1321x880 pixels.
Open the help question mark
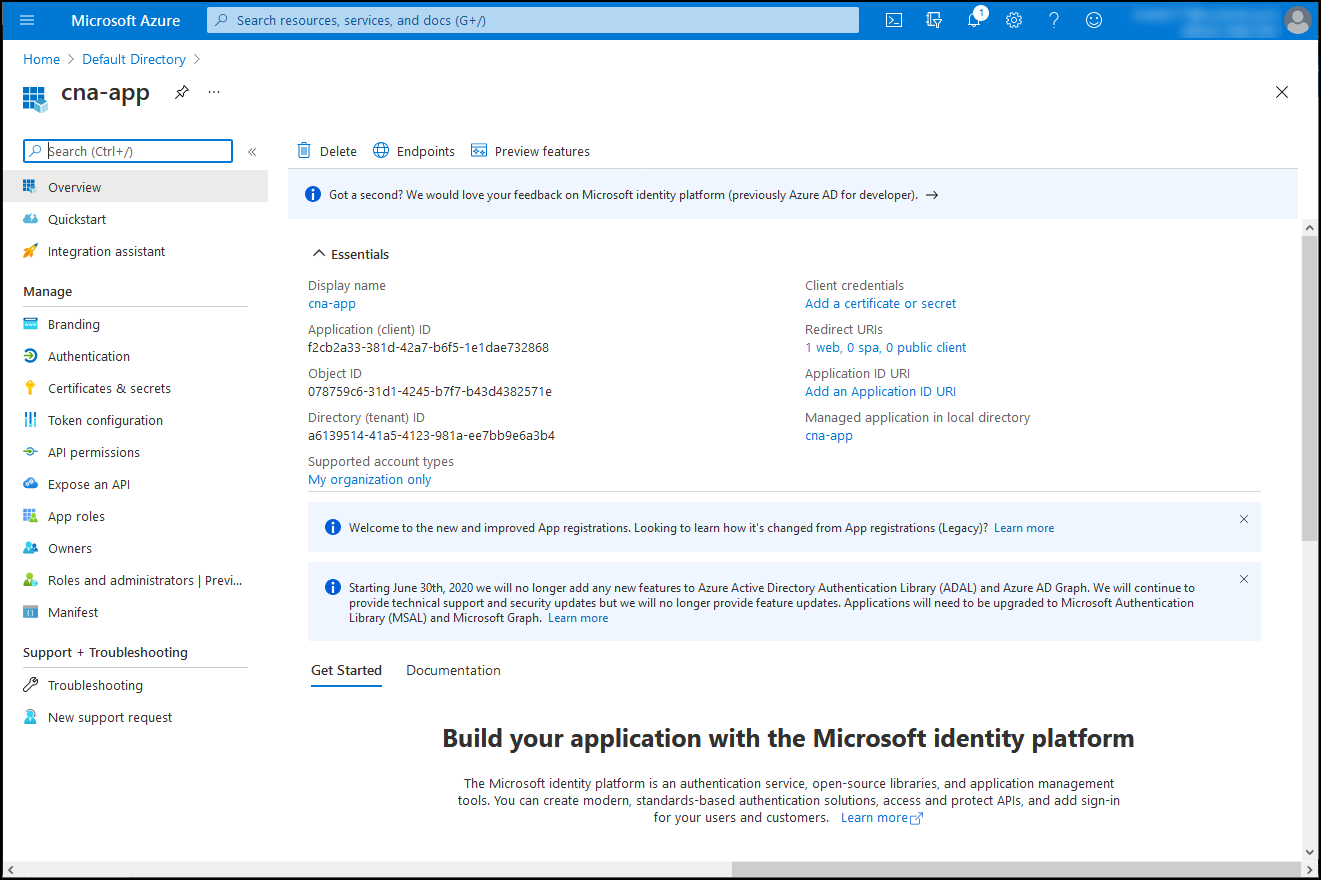pyautogui.click(x=1054, y=20)
